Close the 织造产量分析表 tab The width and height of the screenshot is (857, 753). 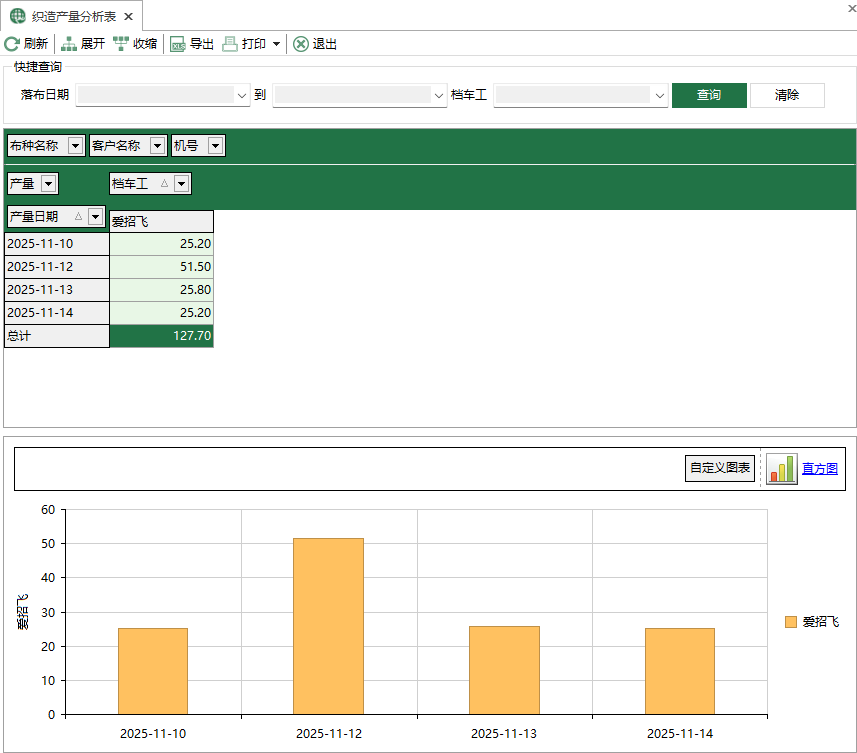pos(128,16)
